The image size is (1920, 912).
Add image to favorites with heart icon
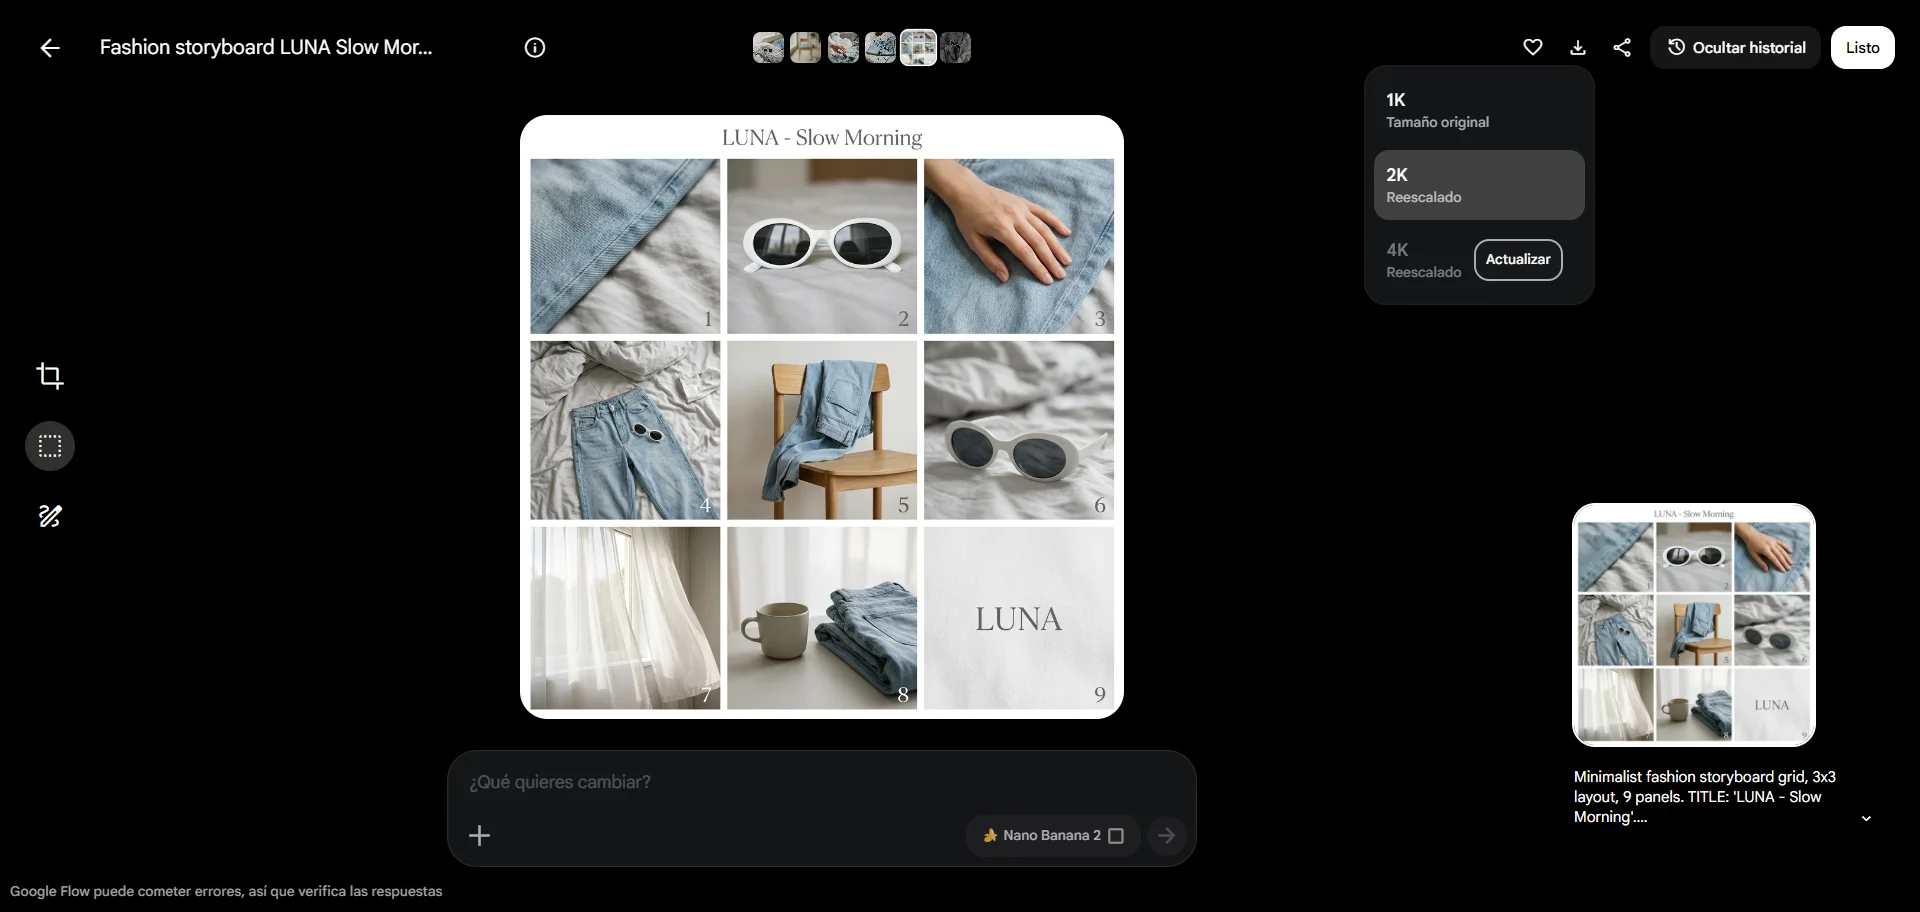(x=1533, y=48)
